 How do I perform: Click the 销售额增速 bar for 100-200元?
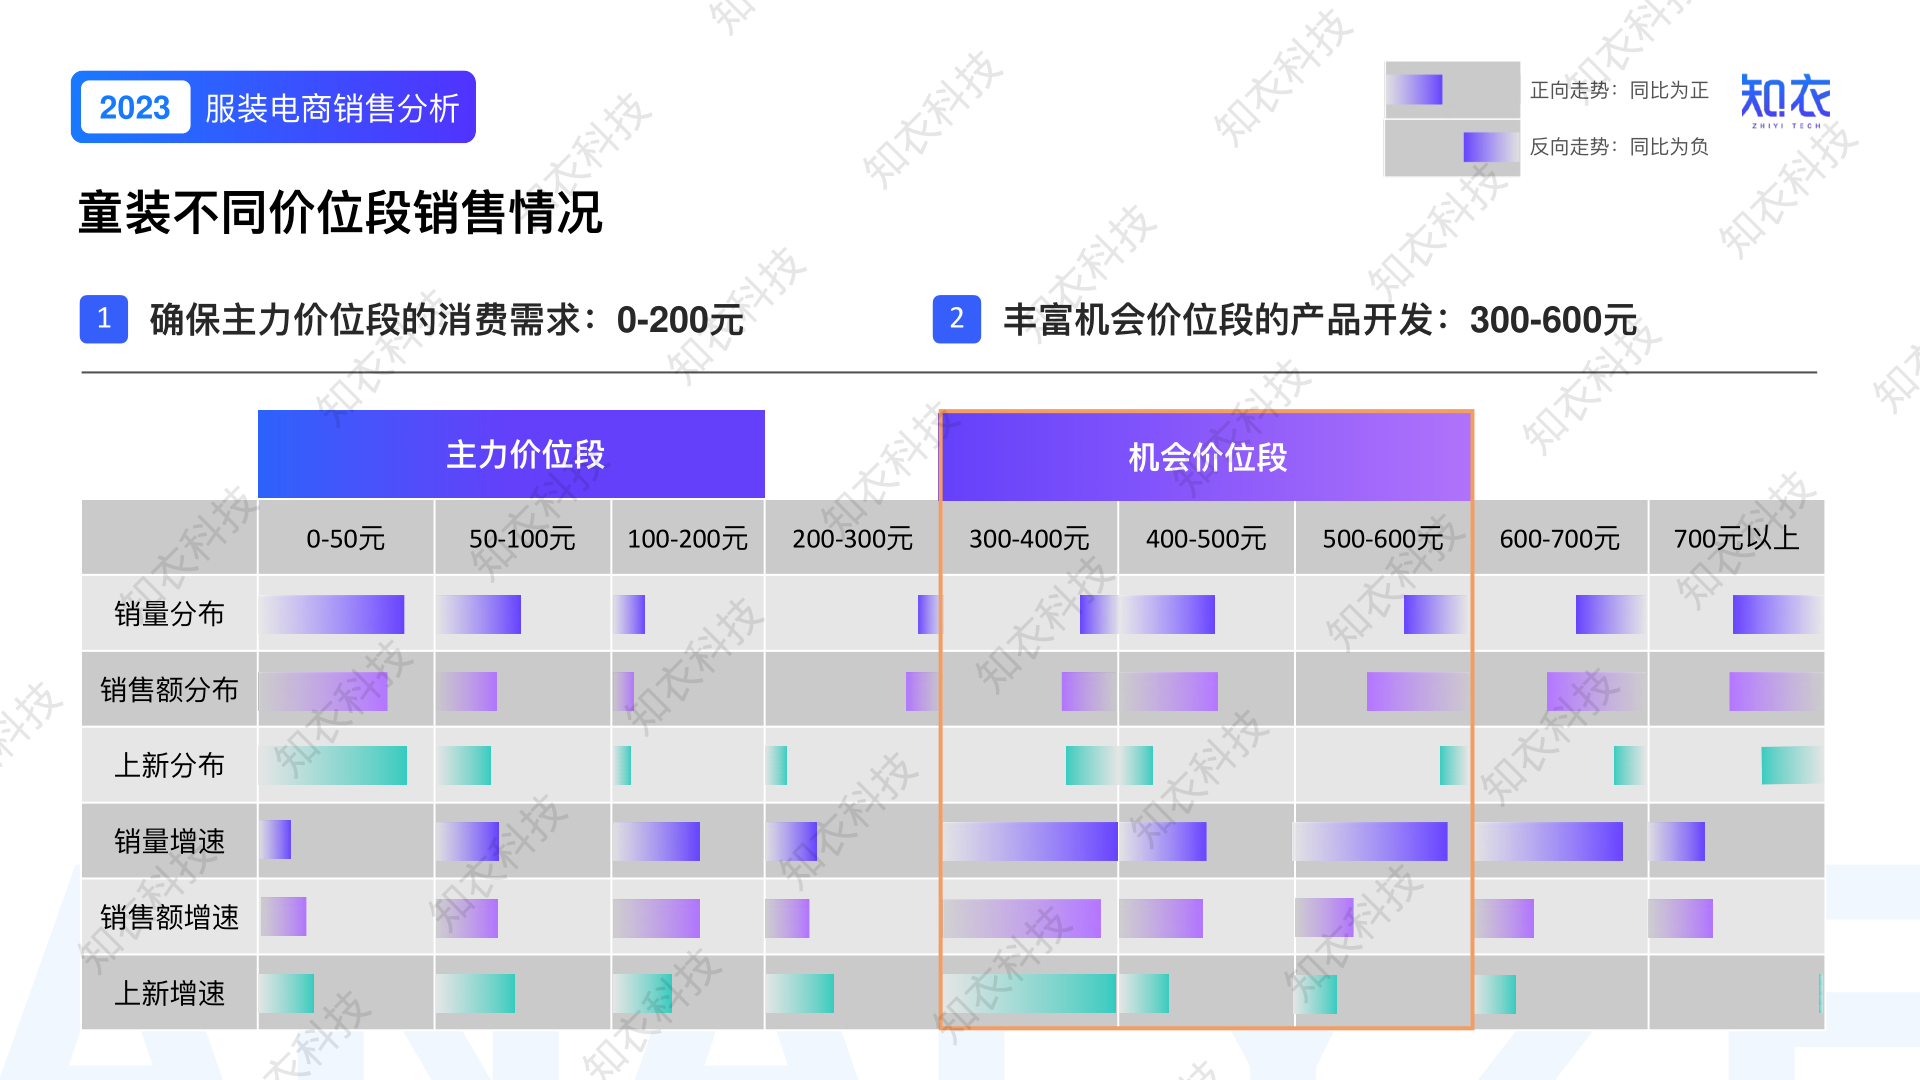point(656,918)
